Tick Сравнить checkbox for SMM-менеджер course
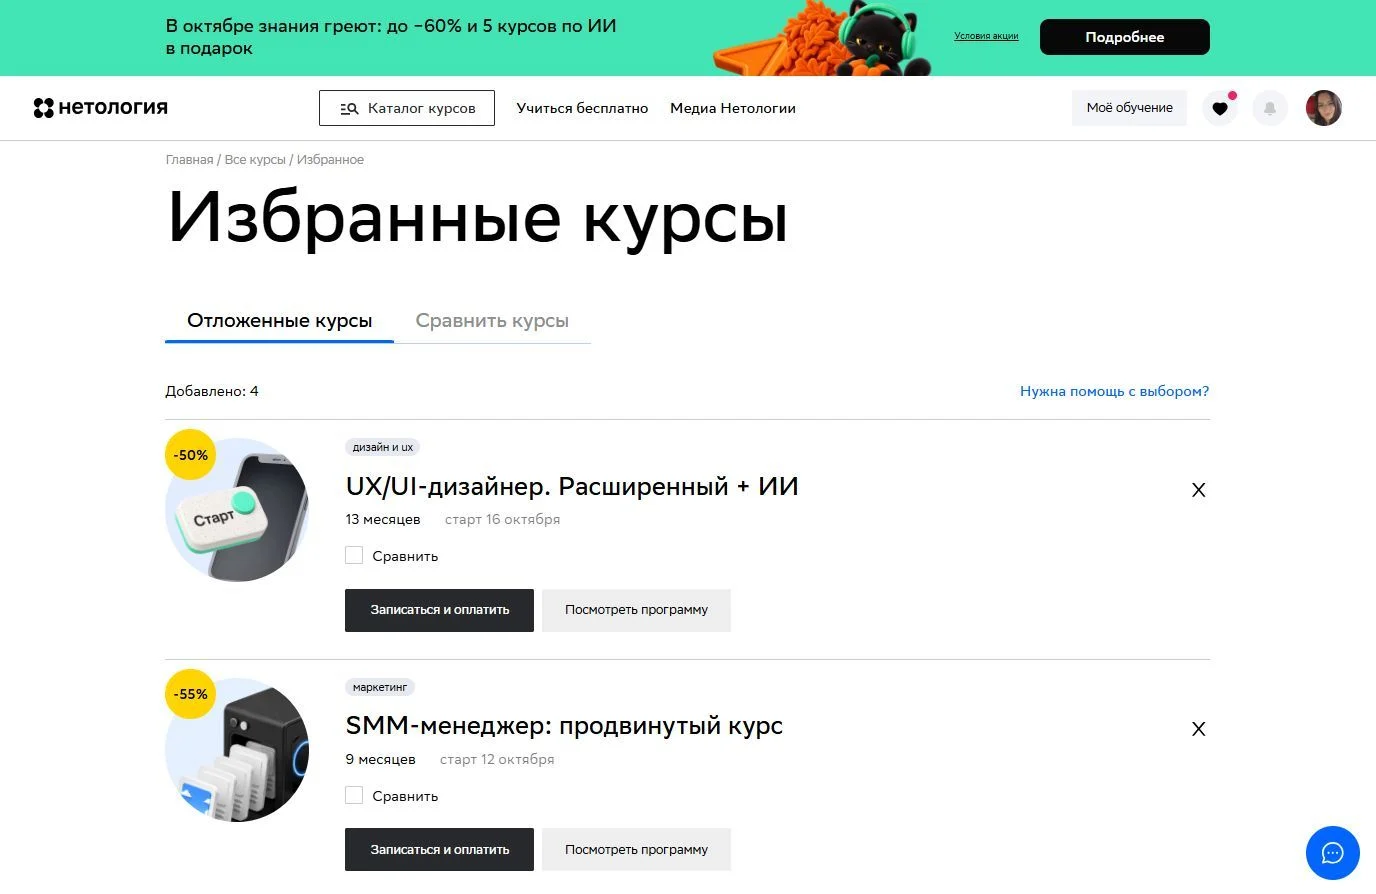 (x=354, y=795)
